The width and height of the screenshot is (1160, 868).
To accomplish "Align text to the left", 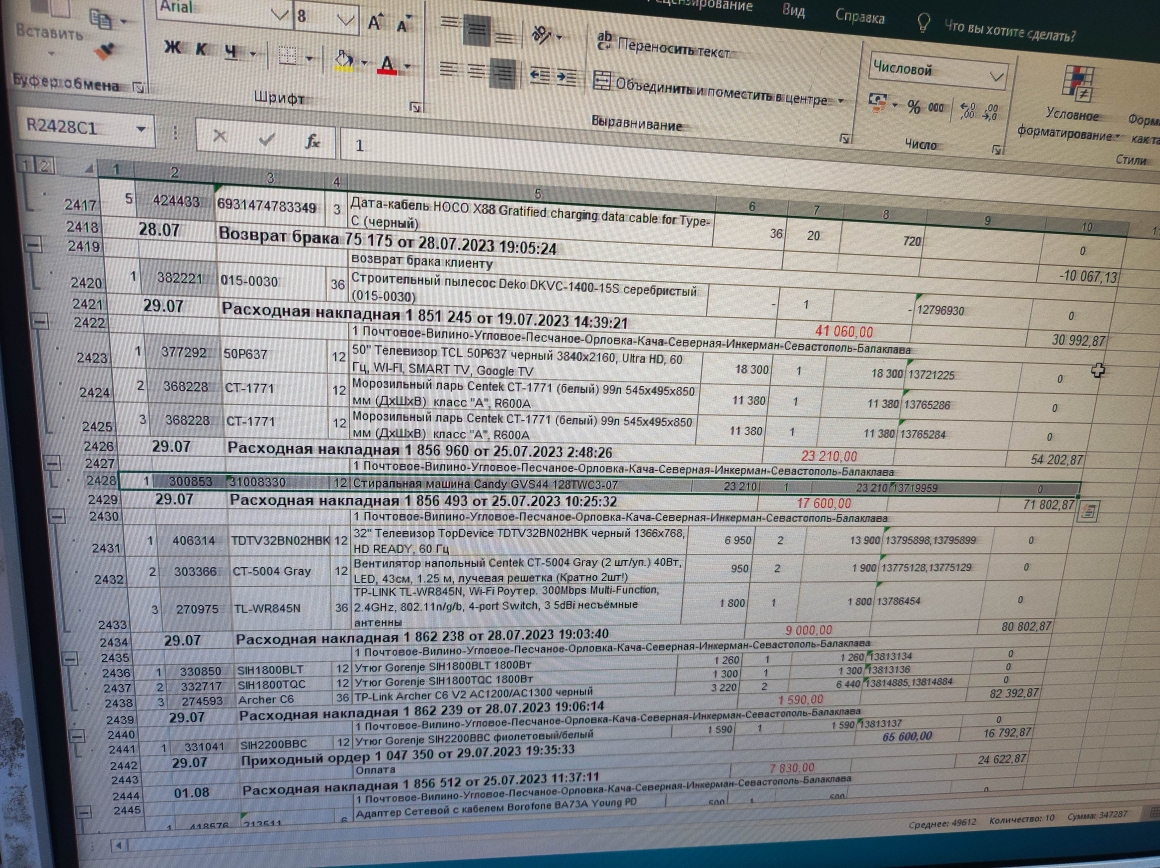I will pos(448,69).
